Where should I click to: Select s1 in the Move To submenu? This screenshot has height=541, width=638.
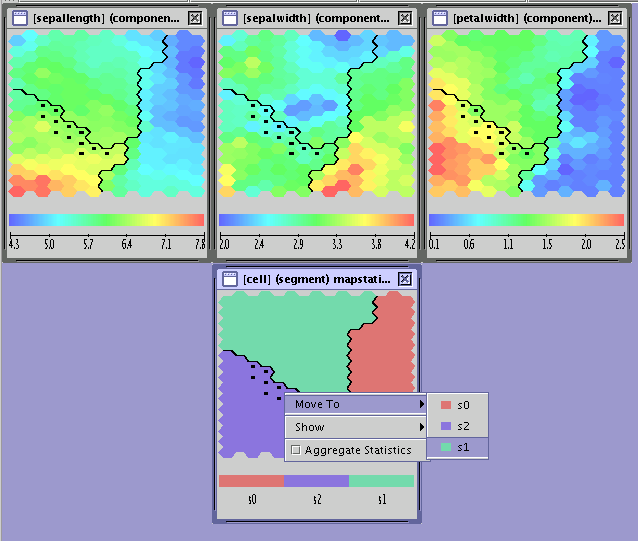(x=458, y=448)
